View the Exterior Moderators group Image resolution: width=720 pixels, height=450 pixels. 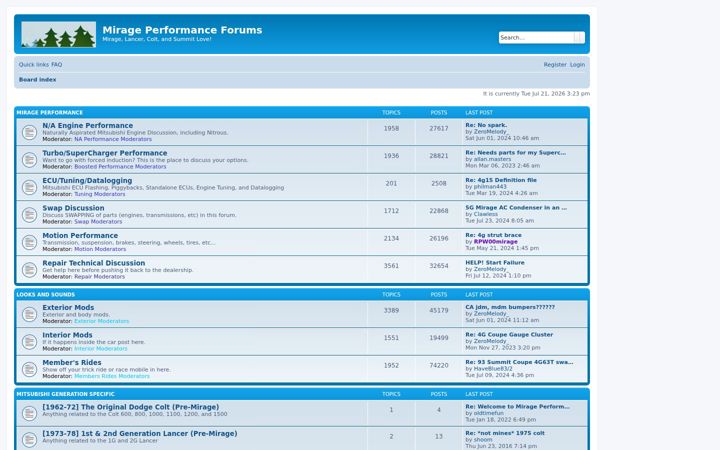click(x=101, y=321)
